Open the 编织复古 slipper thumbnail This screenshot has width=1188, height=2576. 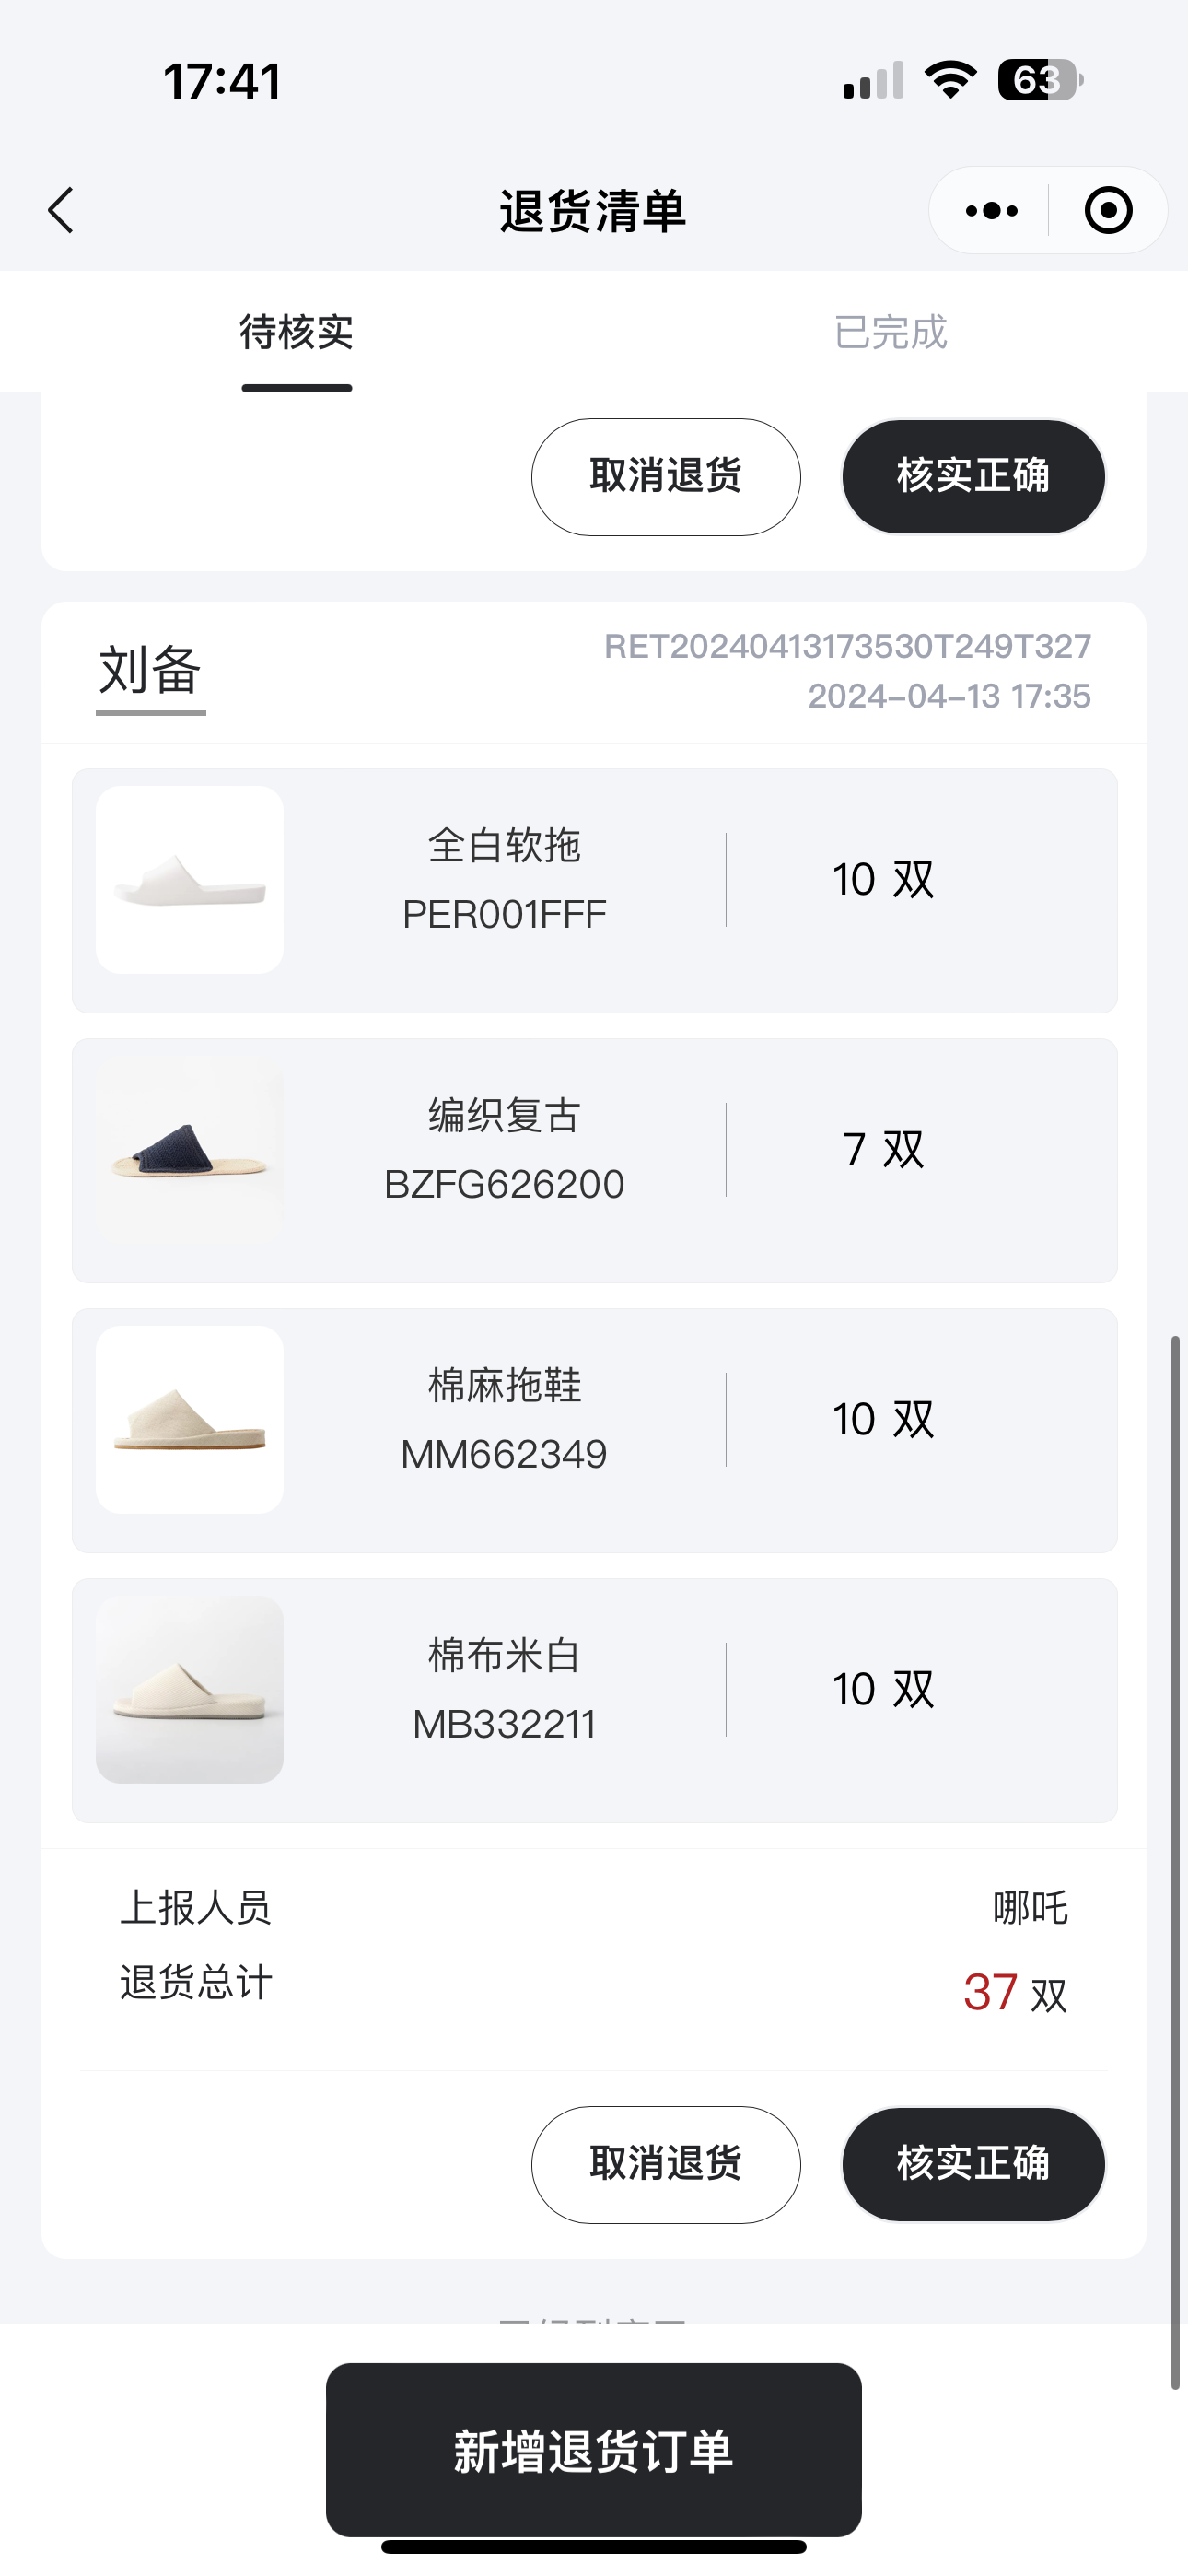[190, 1150]
